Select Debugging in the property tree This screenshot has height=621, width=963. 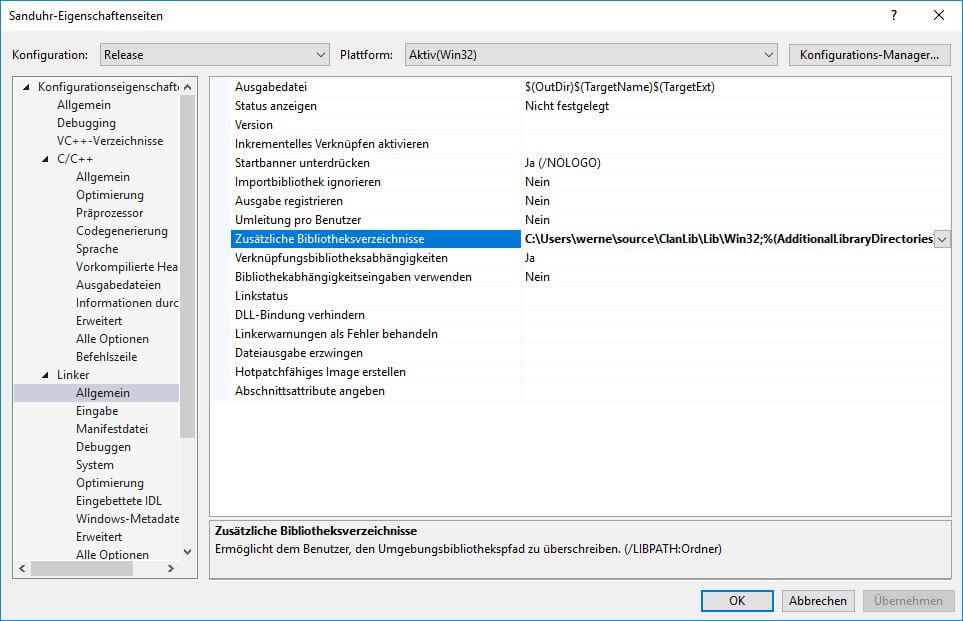[x=86, y=123]
